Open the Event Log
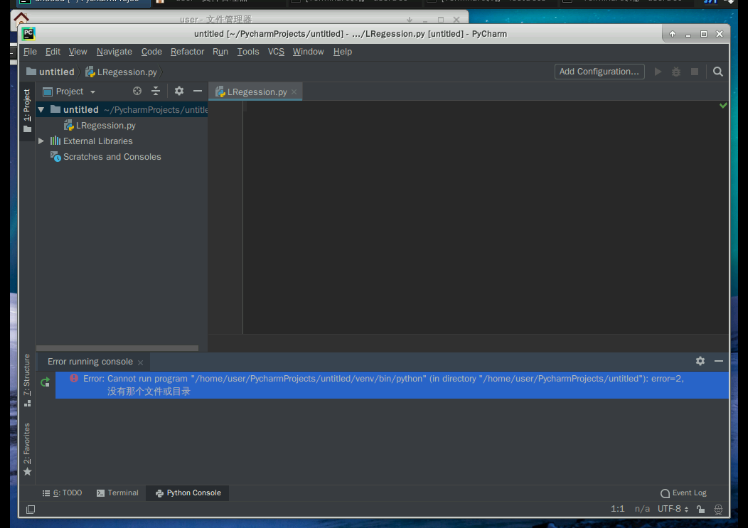Screen dimensions: 748x528 683,493
